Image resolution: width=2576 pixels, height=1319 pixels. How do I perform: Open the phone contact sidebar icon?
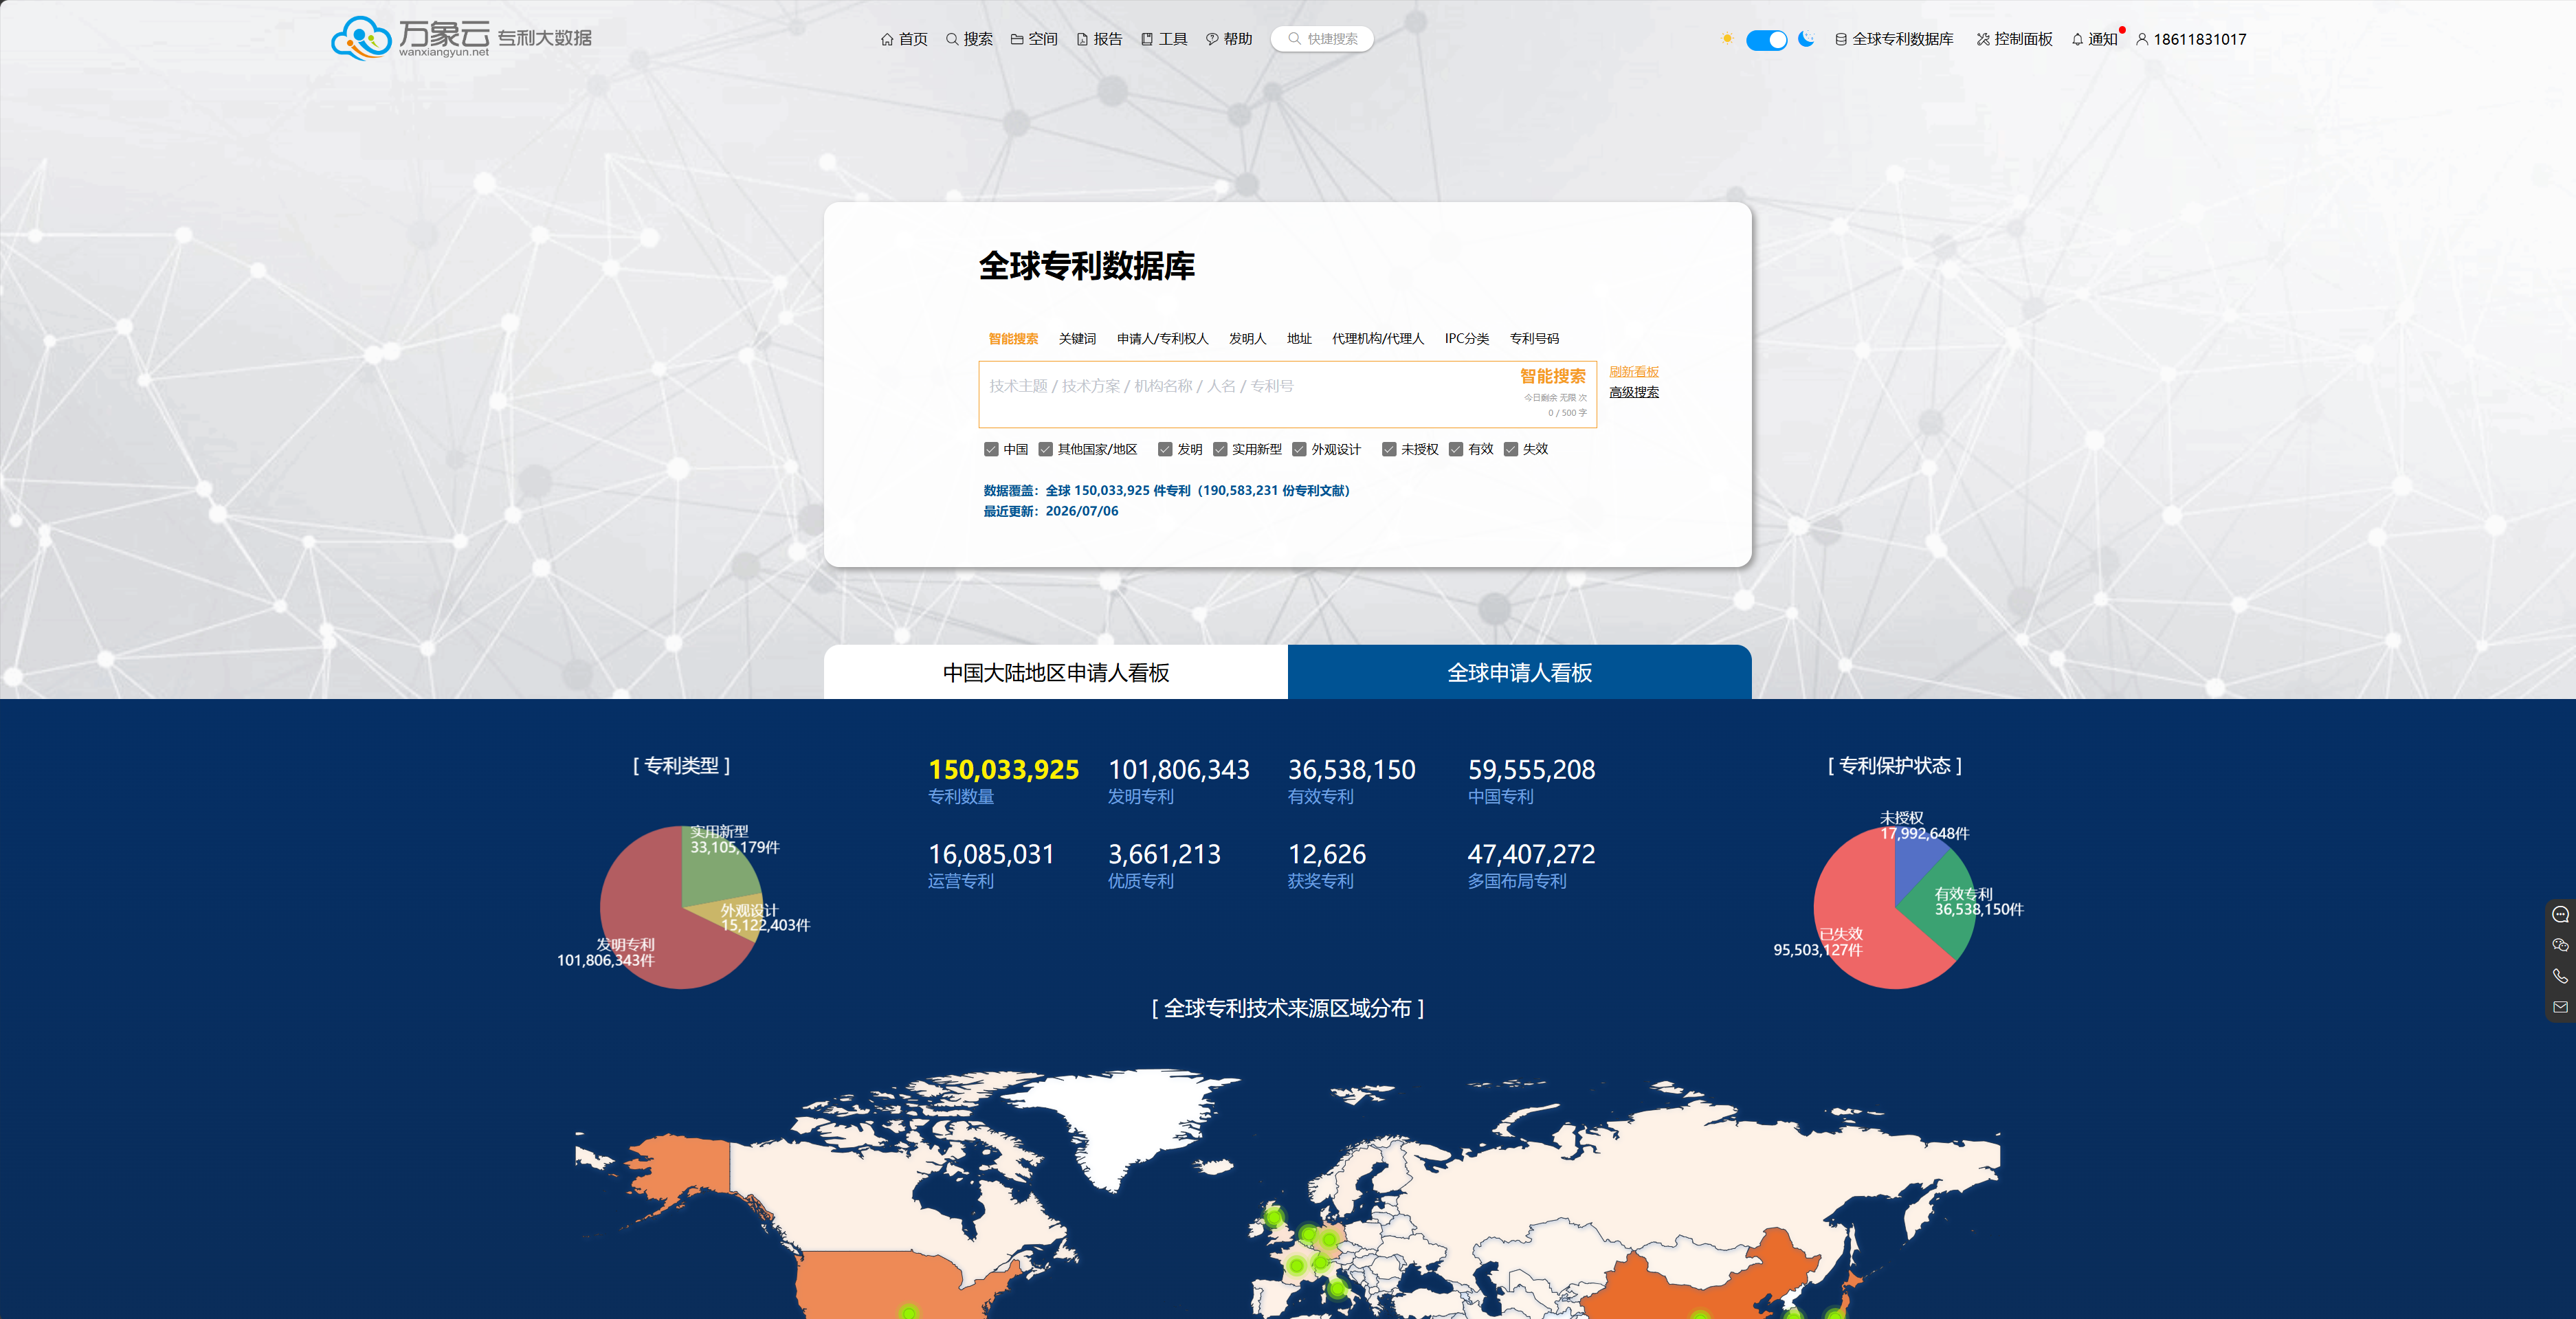click(2560, 976)
